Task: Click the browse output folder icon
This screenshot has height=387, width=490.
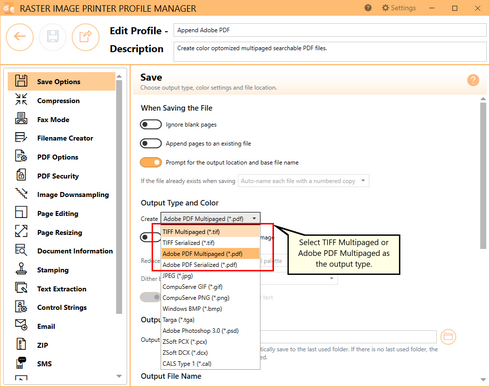Action: coord(448,337)
